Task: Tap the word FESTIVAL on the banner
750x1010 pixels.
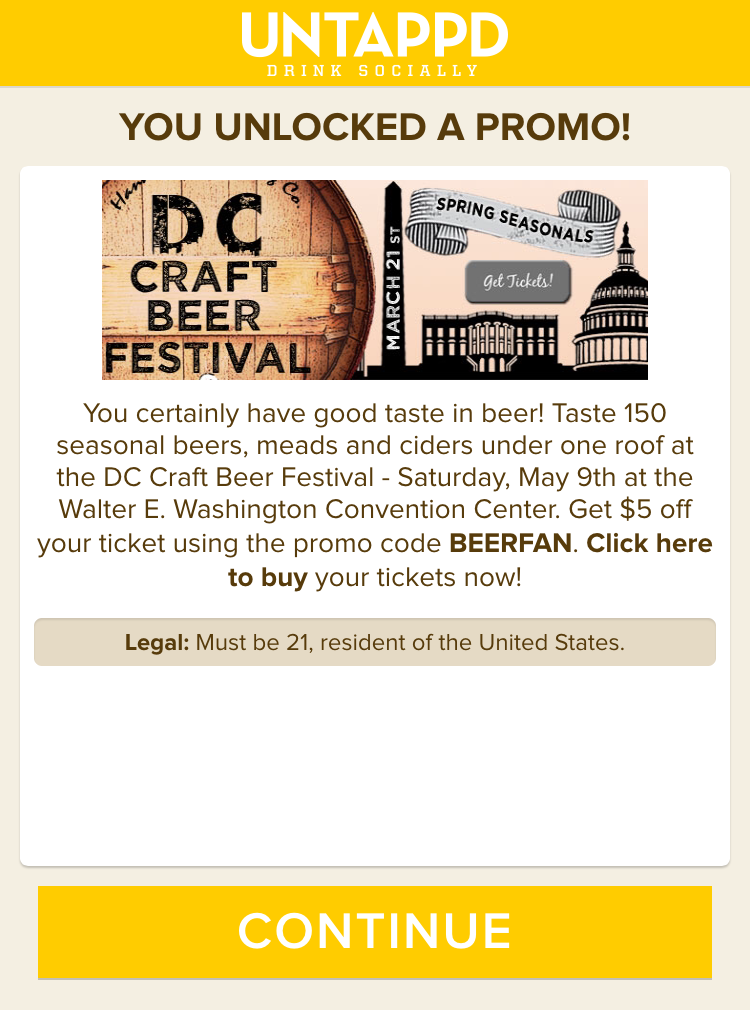Action: click(x=207, y=357)
